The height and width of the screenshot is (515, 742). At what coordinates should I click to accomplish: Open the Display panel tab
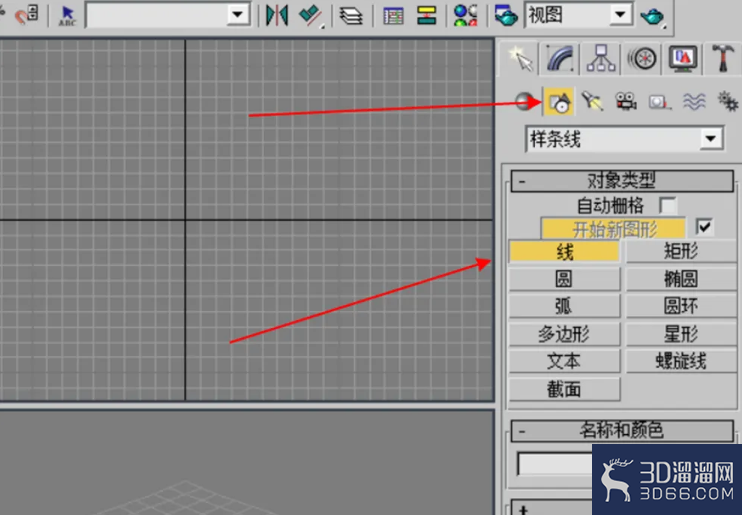pyautogui.click(x=683, y=59)
